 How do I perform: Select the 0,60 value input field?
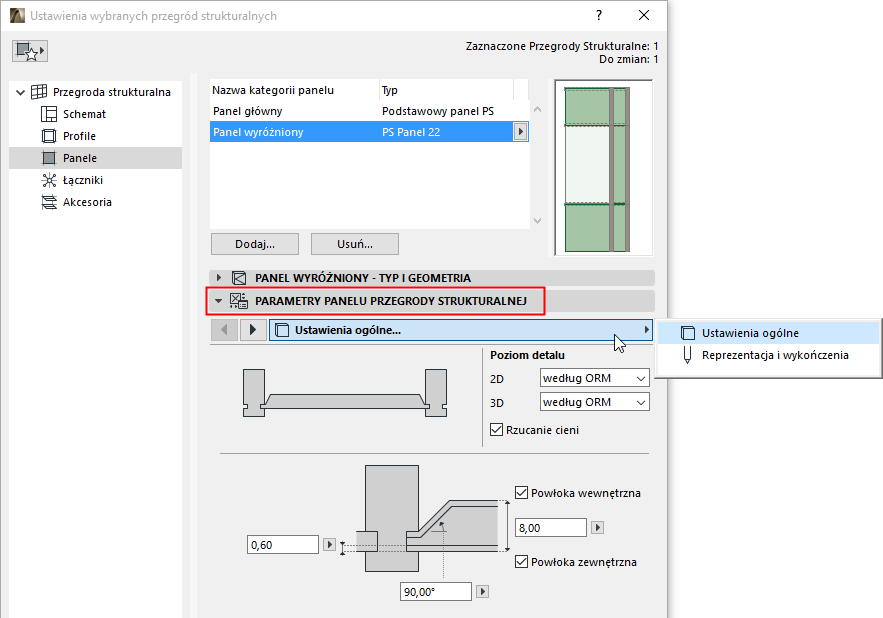coord(283,544)
